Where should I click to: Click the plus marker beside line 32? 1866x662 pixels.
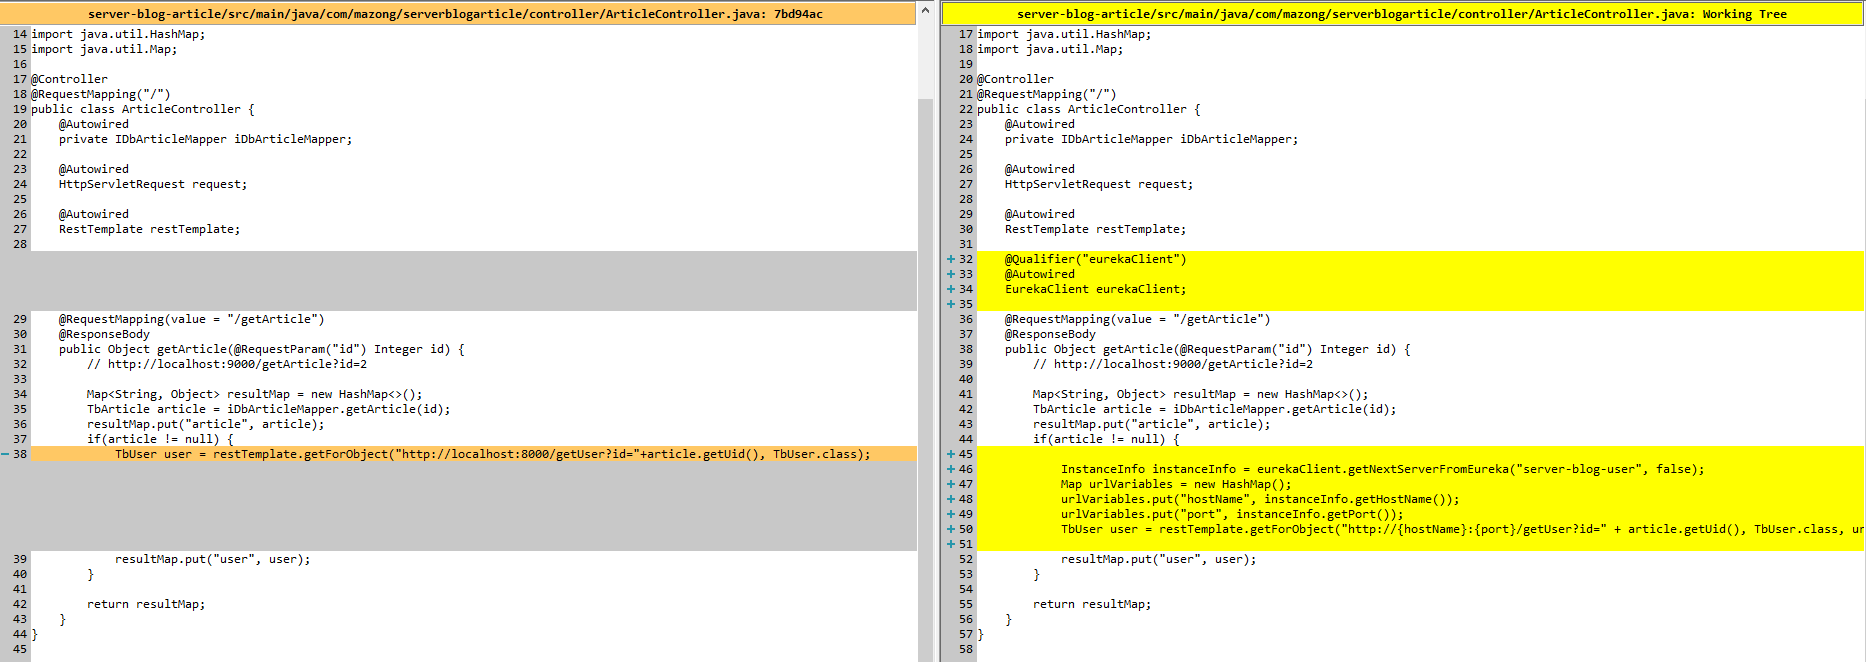[951, 259]
